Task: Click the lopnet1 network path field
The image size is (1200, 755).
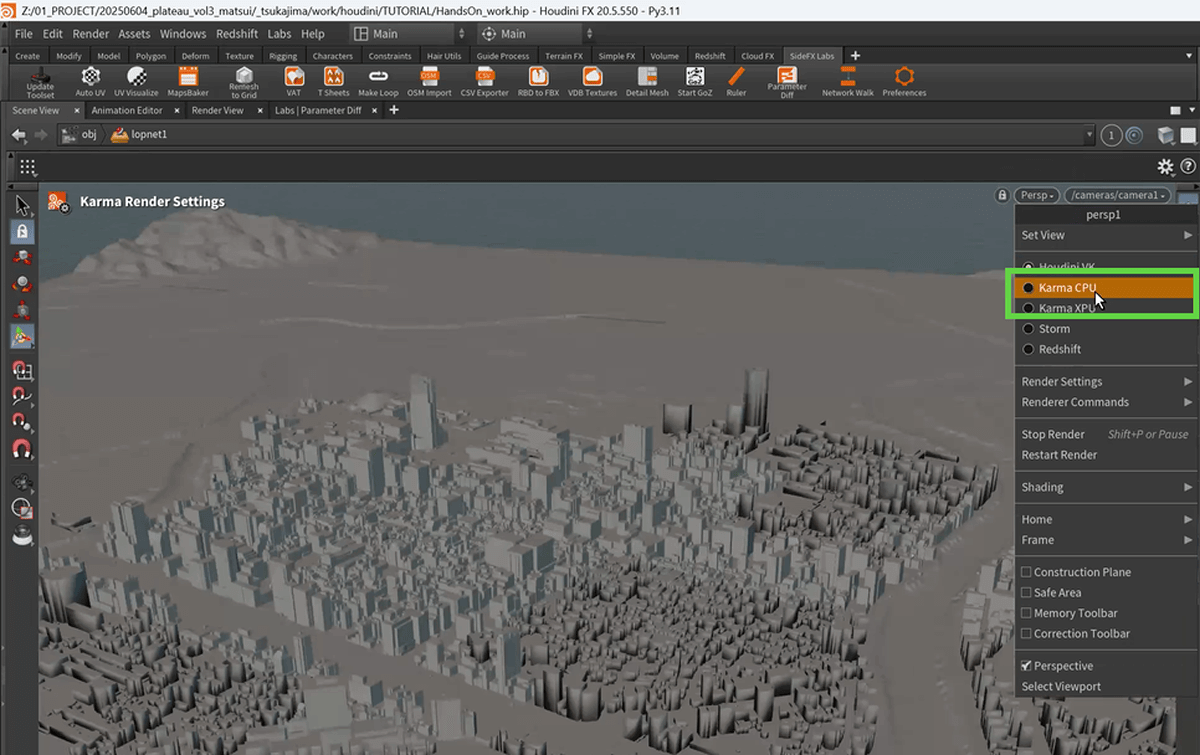Action: [x=148, y=135]
